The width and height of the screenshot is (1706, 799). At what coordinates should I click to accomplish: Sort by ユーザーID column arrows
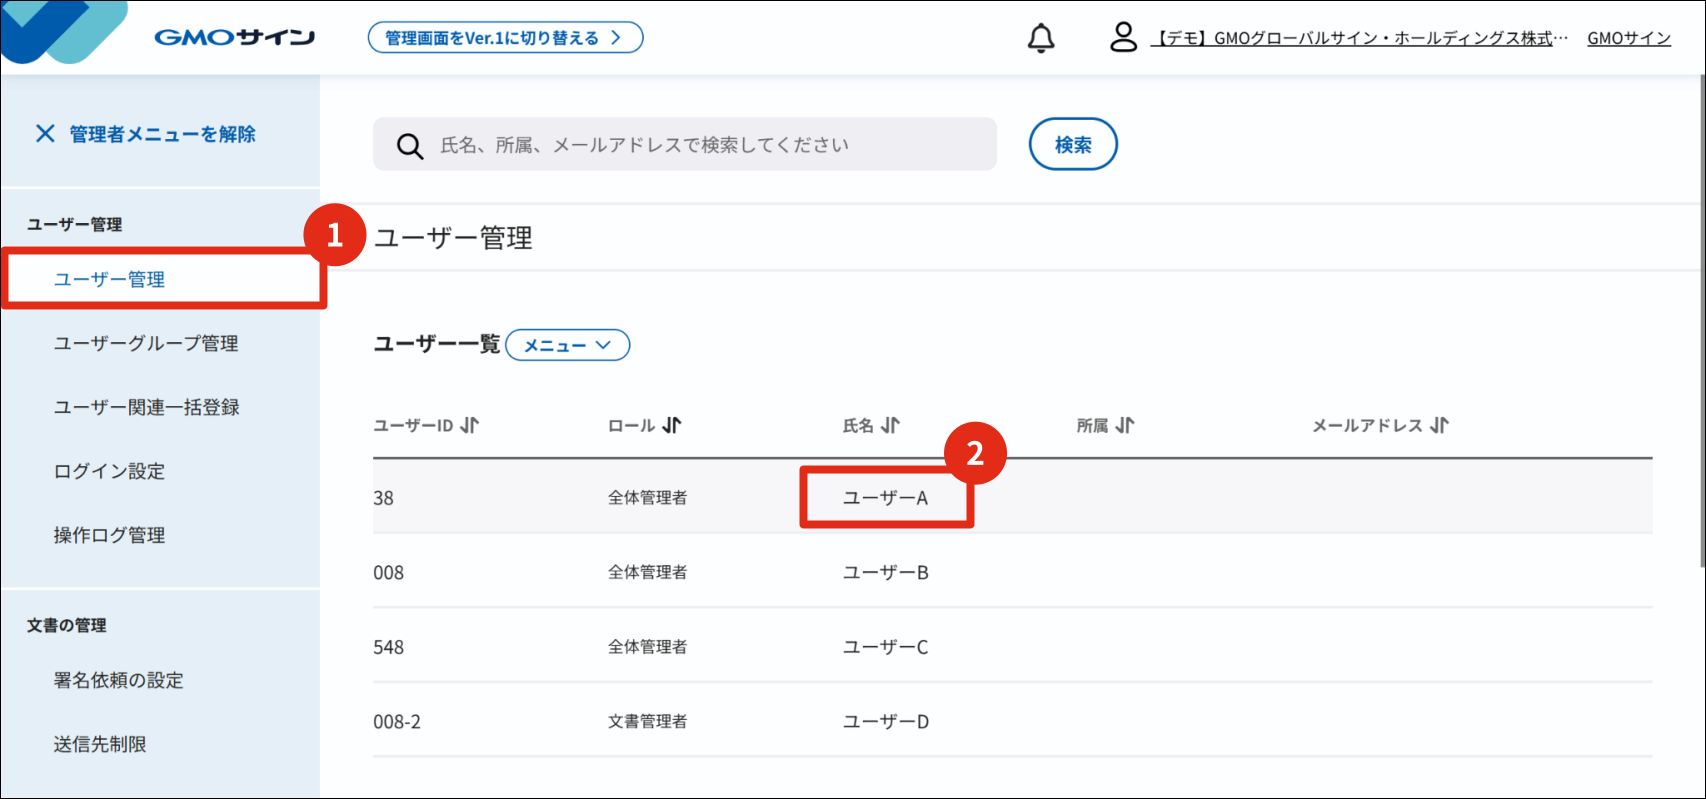tap(469, 425)
